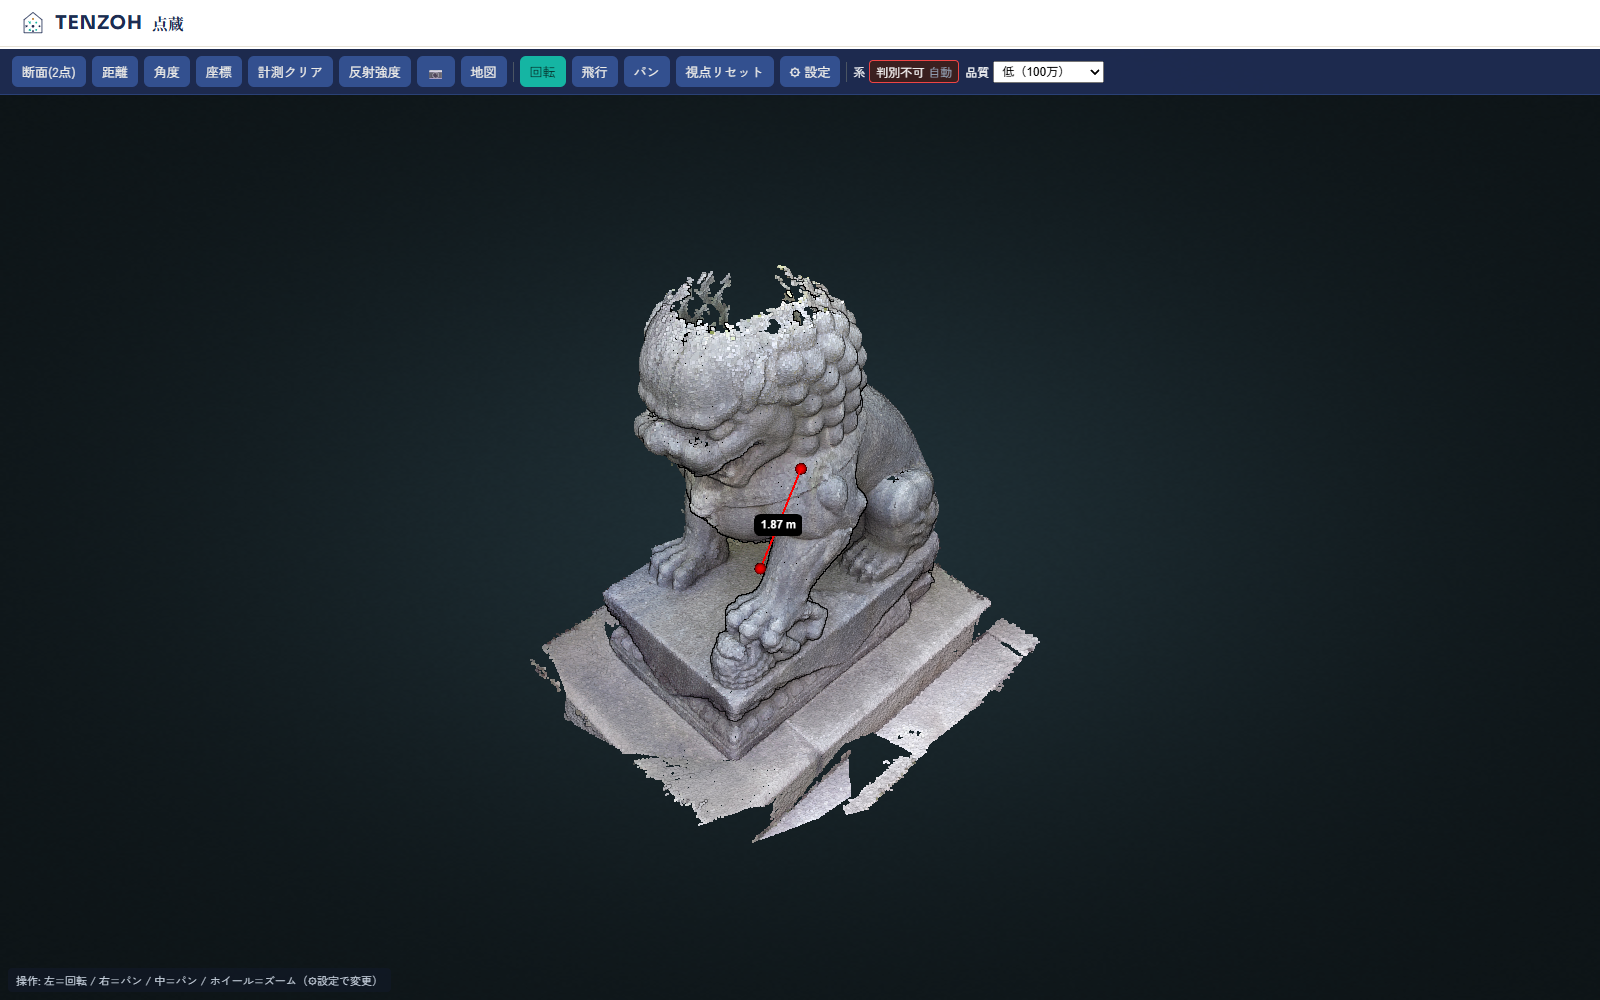Pick the 座標 coordinate tool

point(219,72)
